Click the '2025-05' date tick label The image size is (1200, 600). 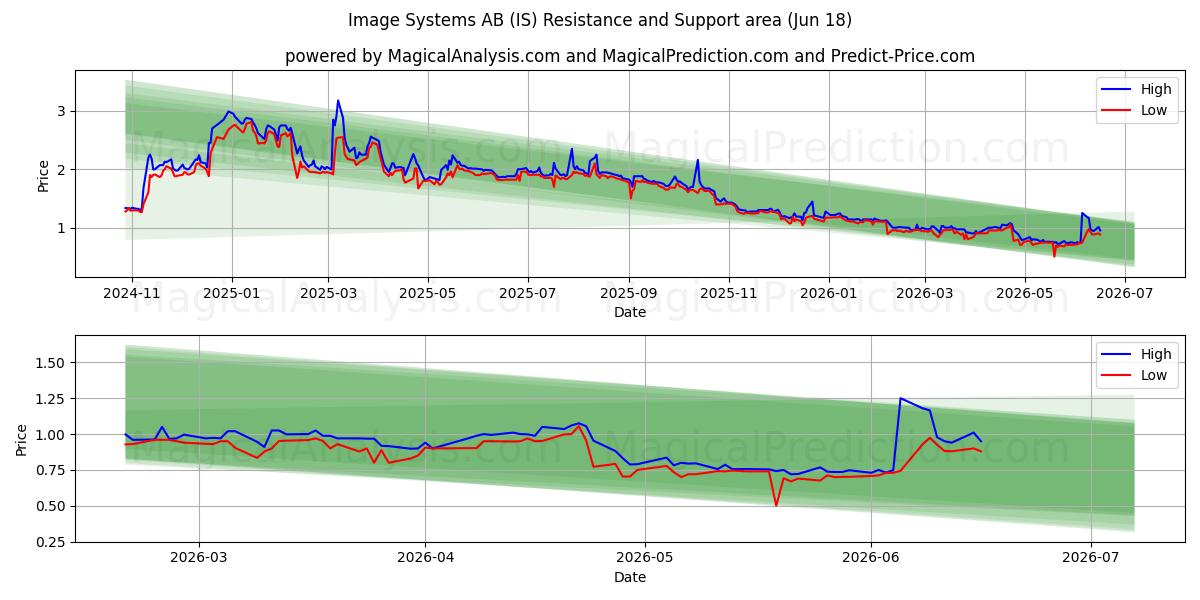click(428, 294)
